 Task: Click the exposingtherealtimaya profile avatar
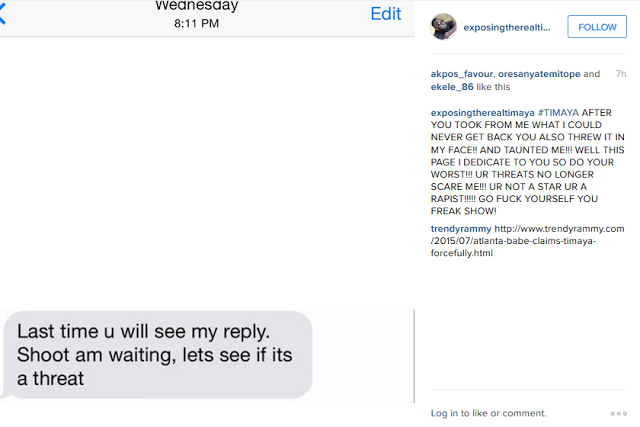[x=444, y=27]
